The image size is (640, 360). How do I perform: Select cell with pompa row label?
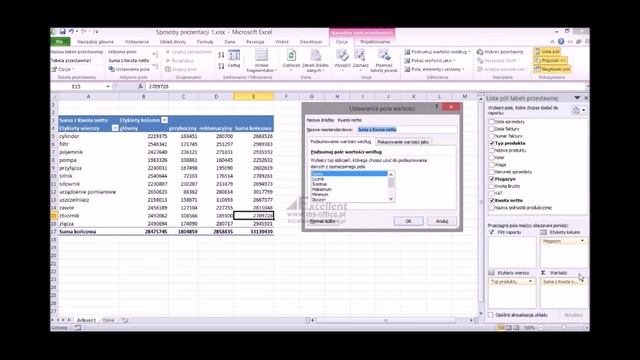click(89, 160)
